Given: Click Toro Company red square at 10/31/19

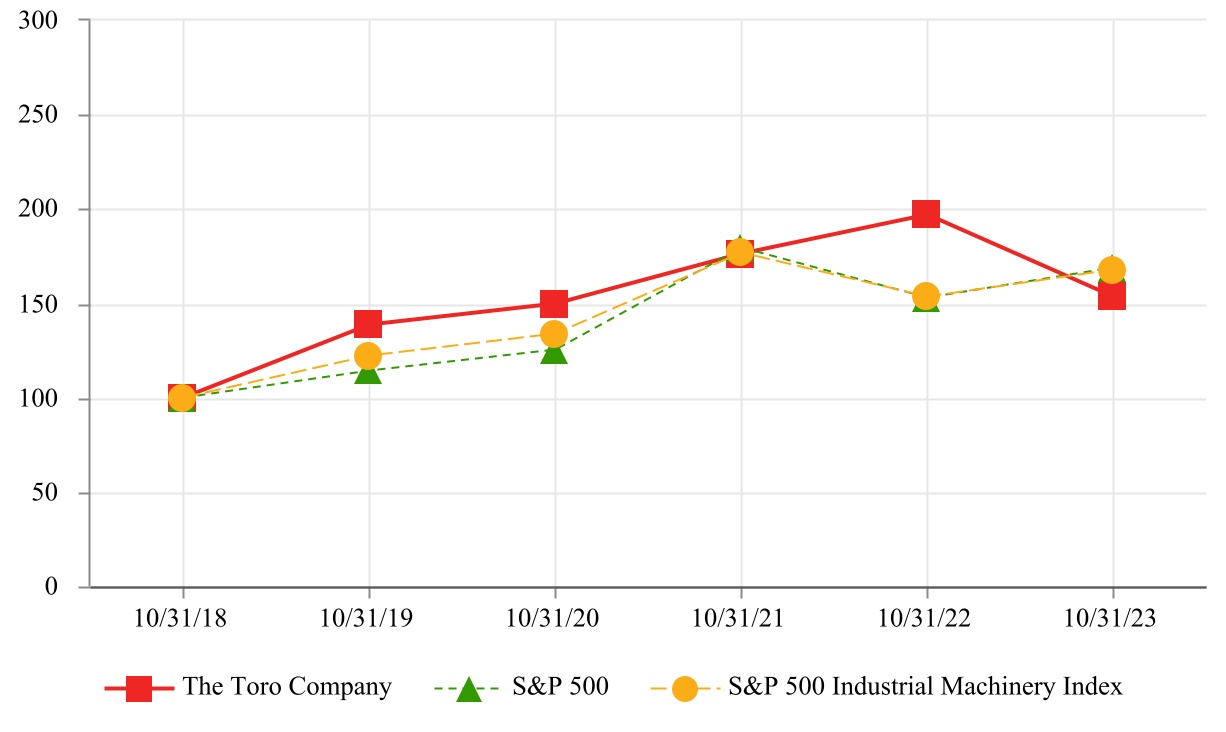Looking at the screenshot, I should coord(368,324).
